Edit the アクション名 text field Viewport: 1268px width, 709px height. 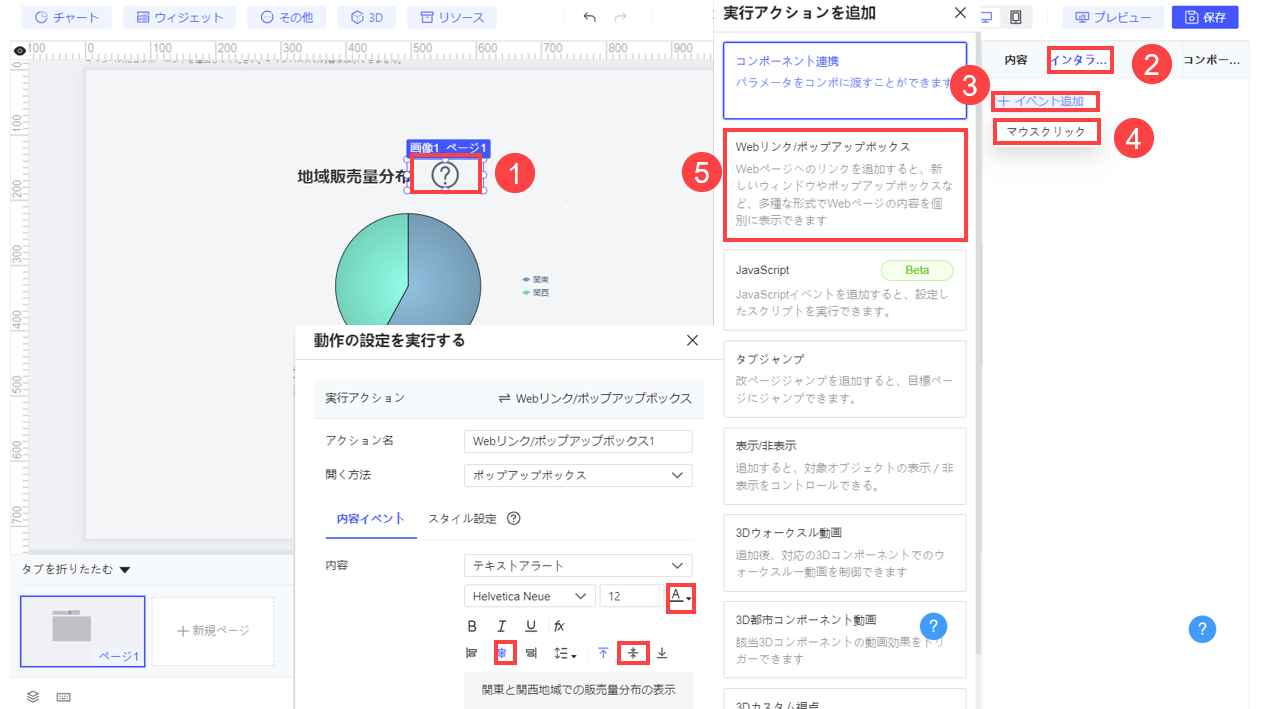click(x=578, y=441)
